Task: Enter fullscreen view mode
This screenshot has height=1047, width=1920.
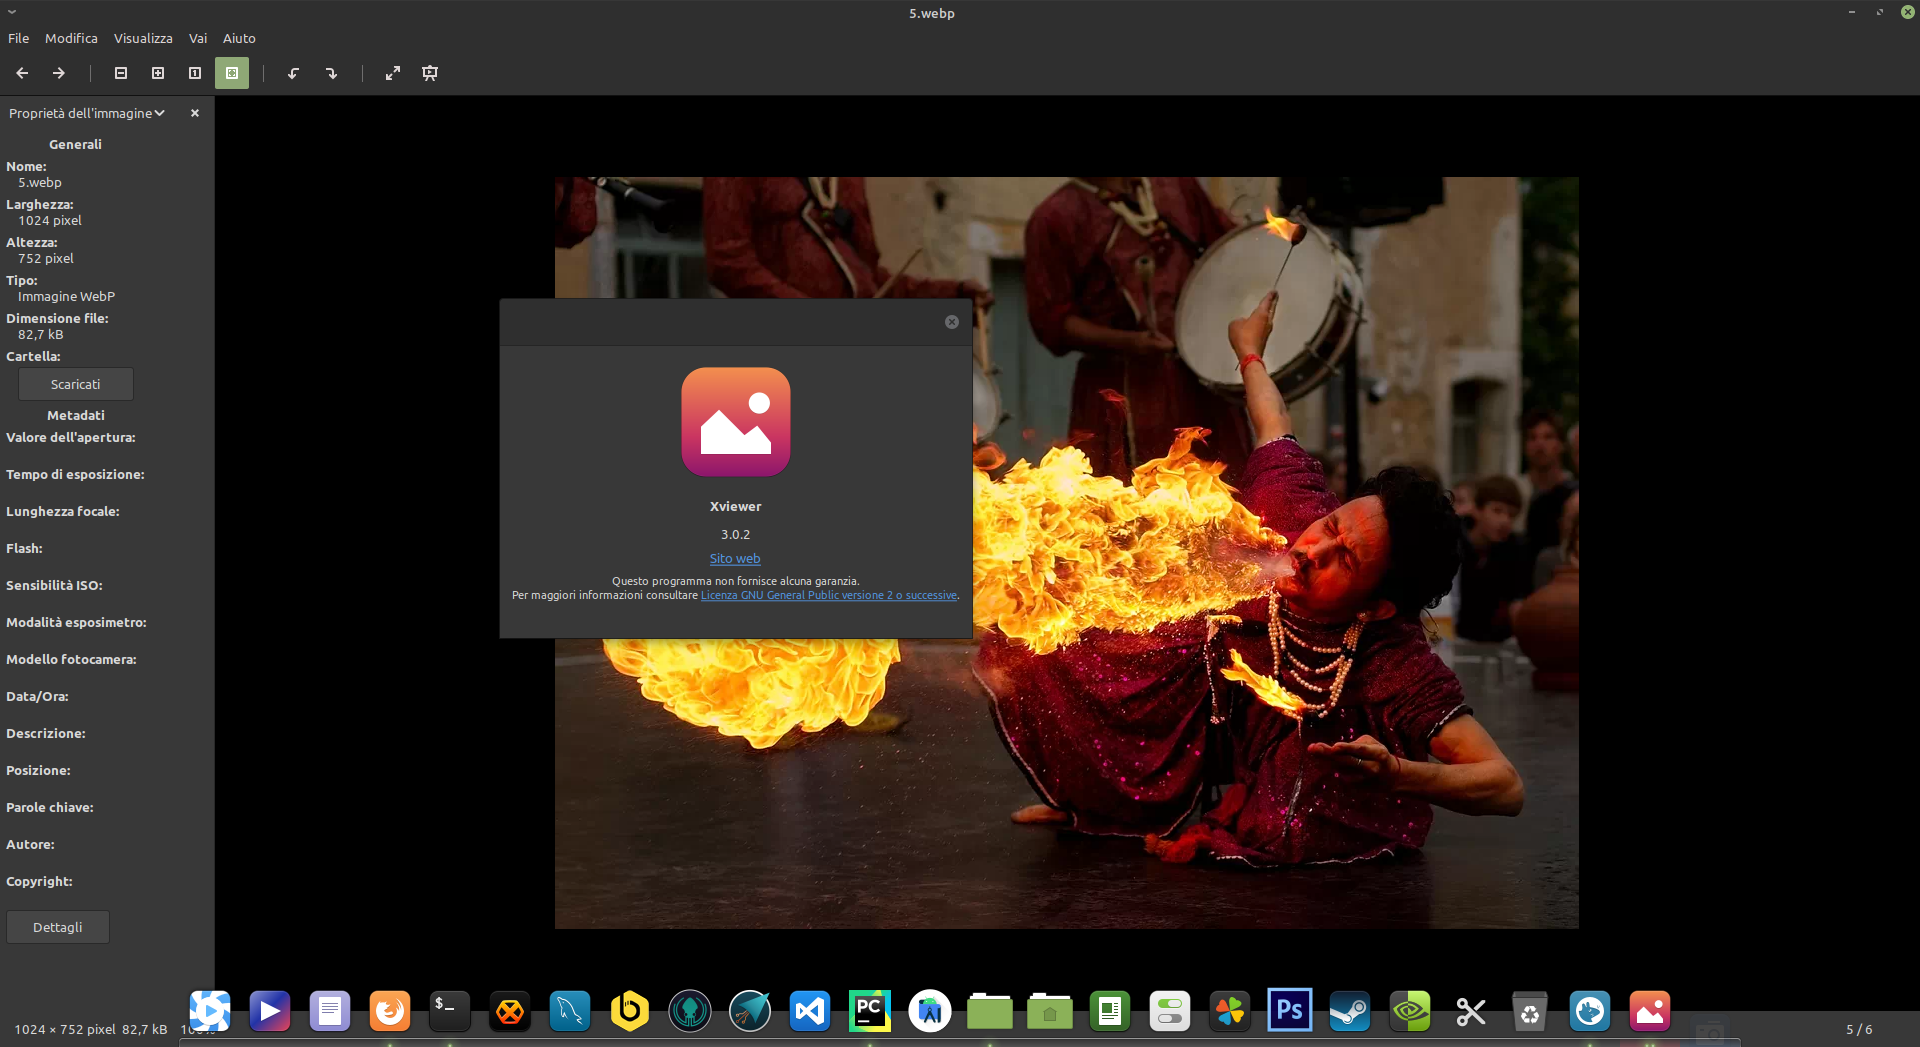Action: [393, 73]
